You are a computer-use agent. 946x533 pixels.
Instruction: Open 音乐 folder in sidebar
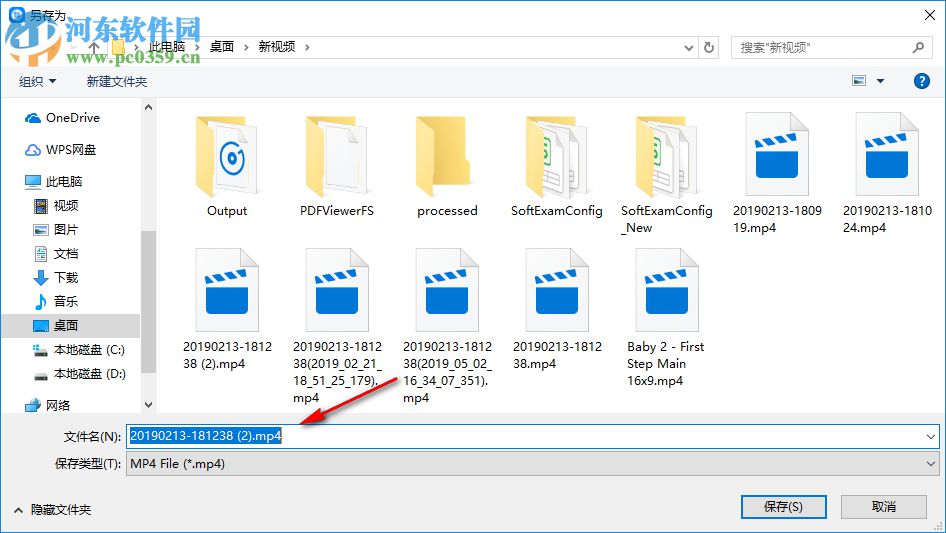pyautogui.click(x=56, y=301)
